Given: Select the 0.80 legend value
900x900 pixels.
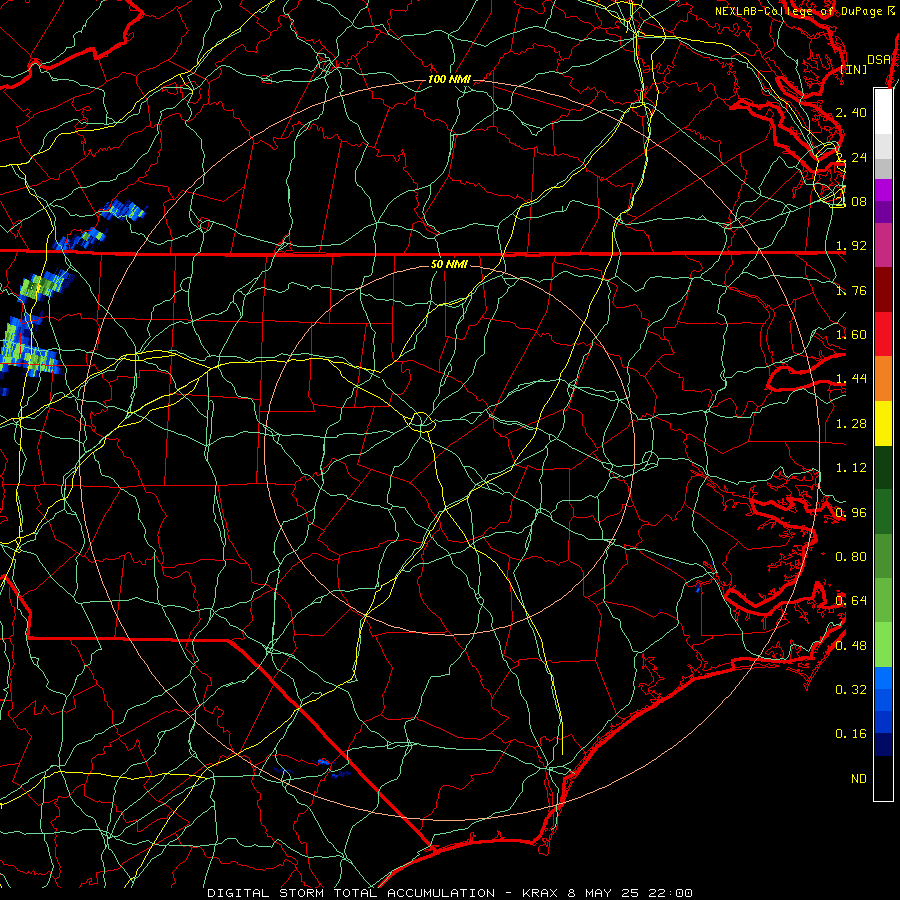Looking at the screenshot, I should (x=851, y=557).
